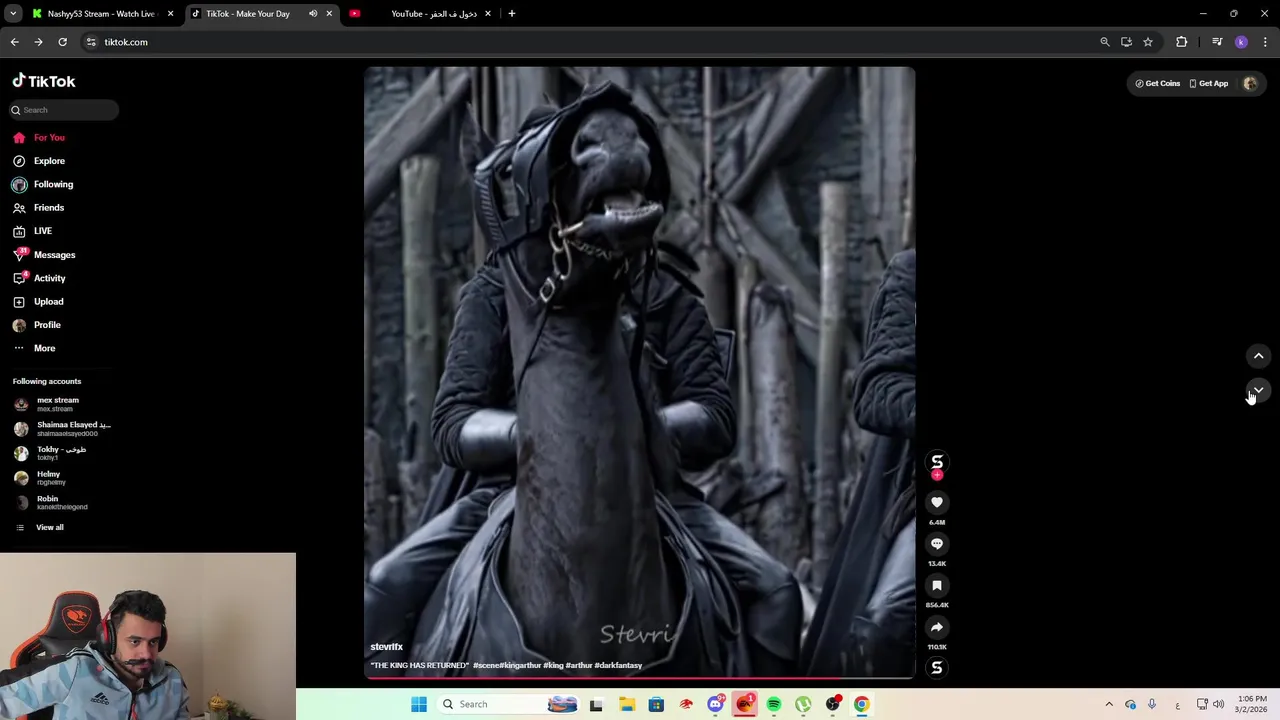Mute the TikTok tab audio
The height and width of the screenshot is (720, 1280).
[313, 14]
